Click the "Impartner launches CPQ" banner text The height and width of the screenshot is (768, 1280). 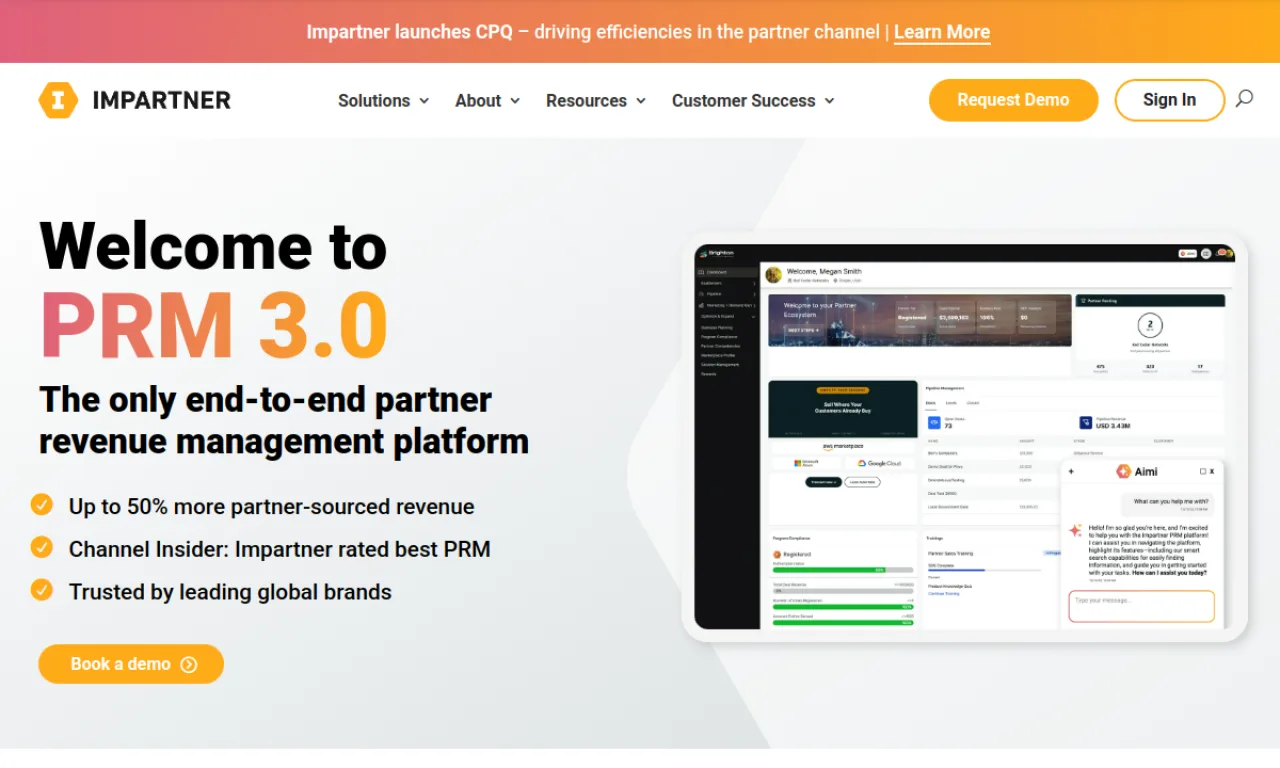pyautogui.click(x=409, y=32)
